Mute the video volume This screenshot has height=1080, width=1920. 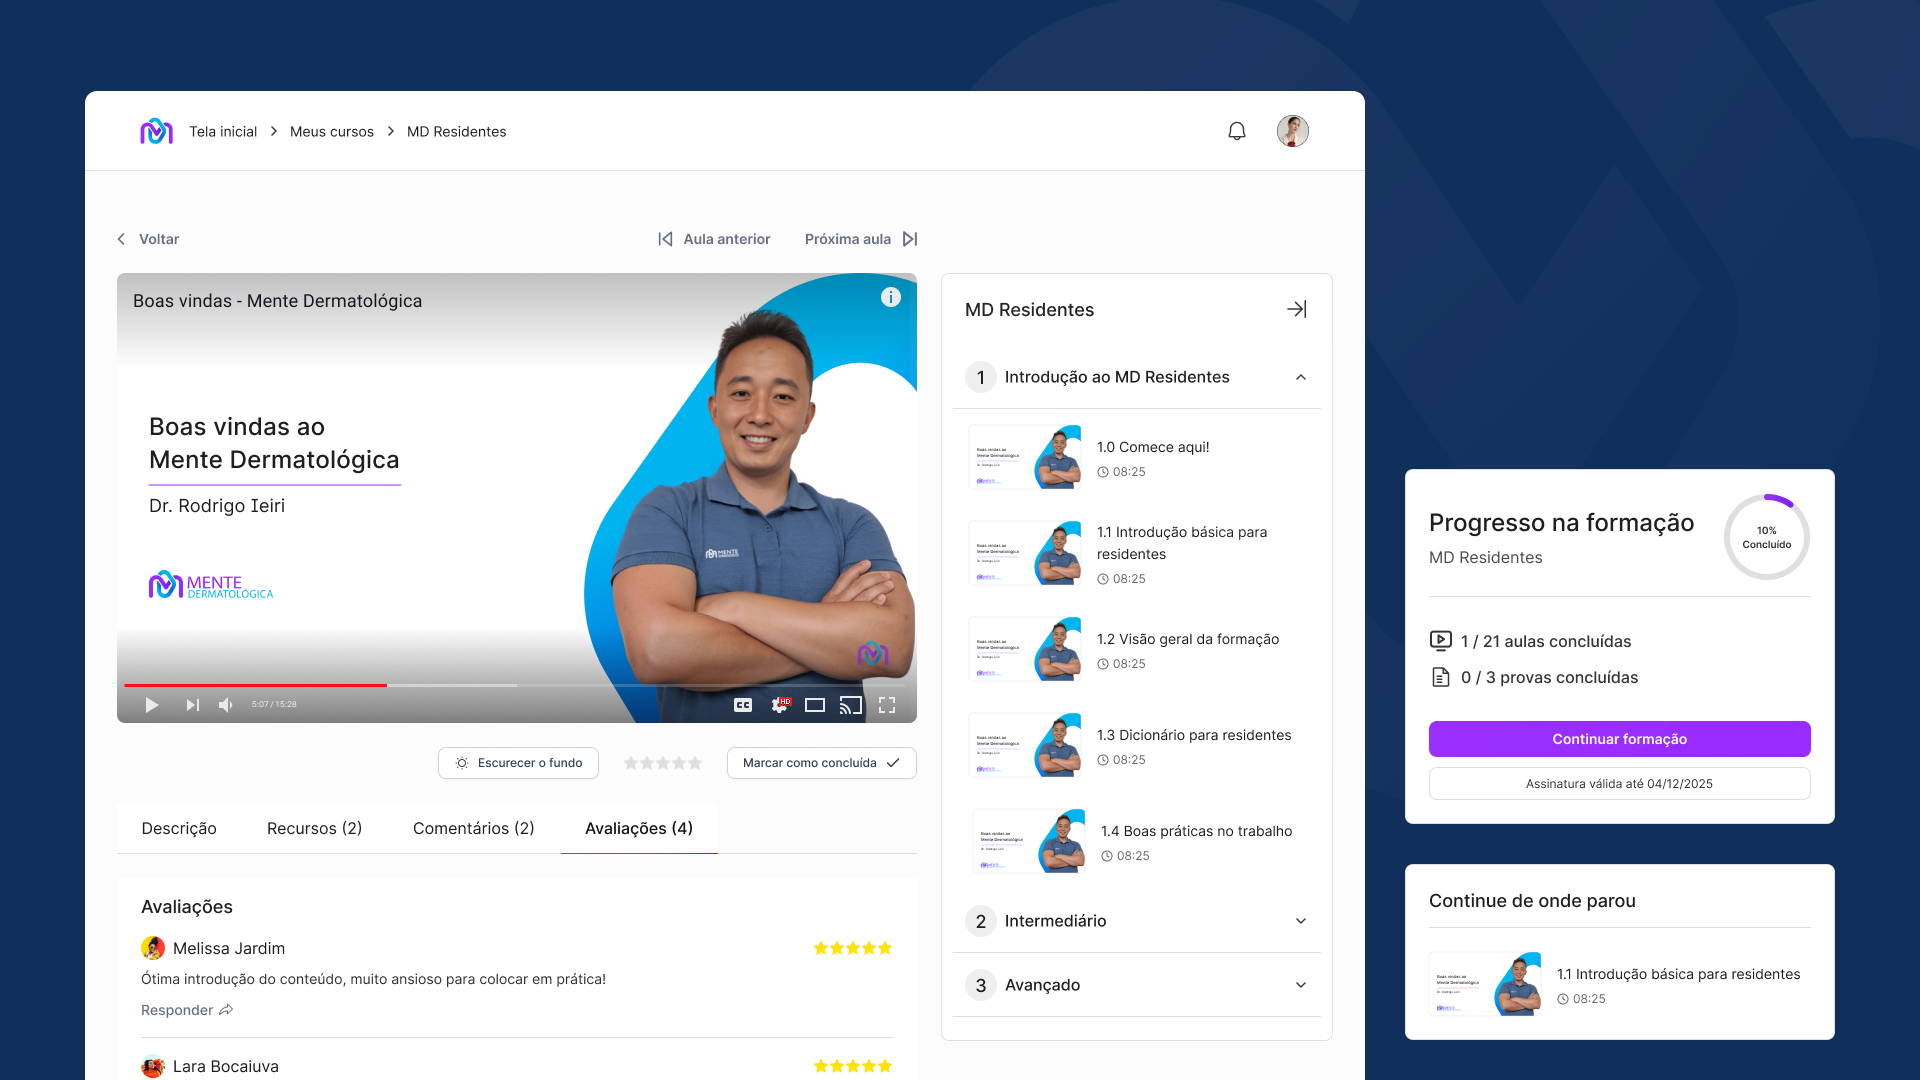point(226,705)
